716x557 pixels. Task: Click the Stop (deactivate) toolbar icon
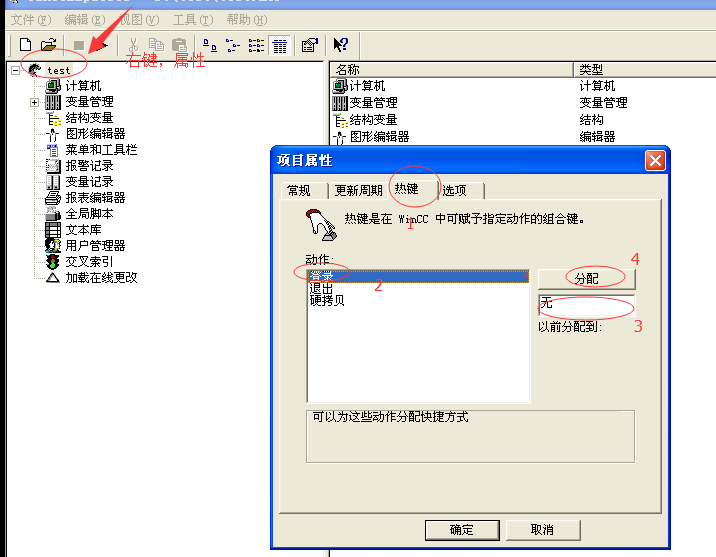coord(79,45)
